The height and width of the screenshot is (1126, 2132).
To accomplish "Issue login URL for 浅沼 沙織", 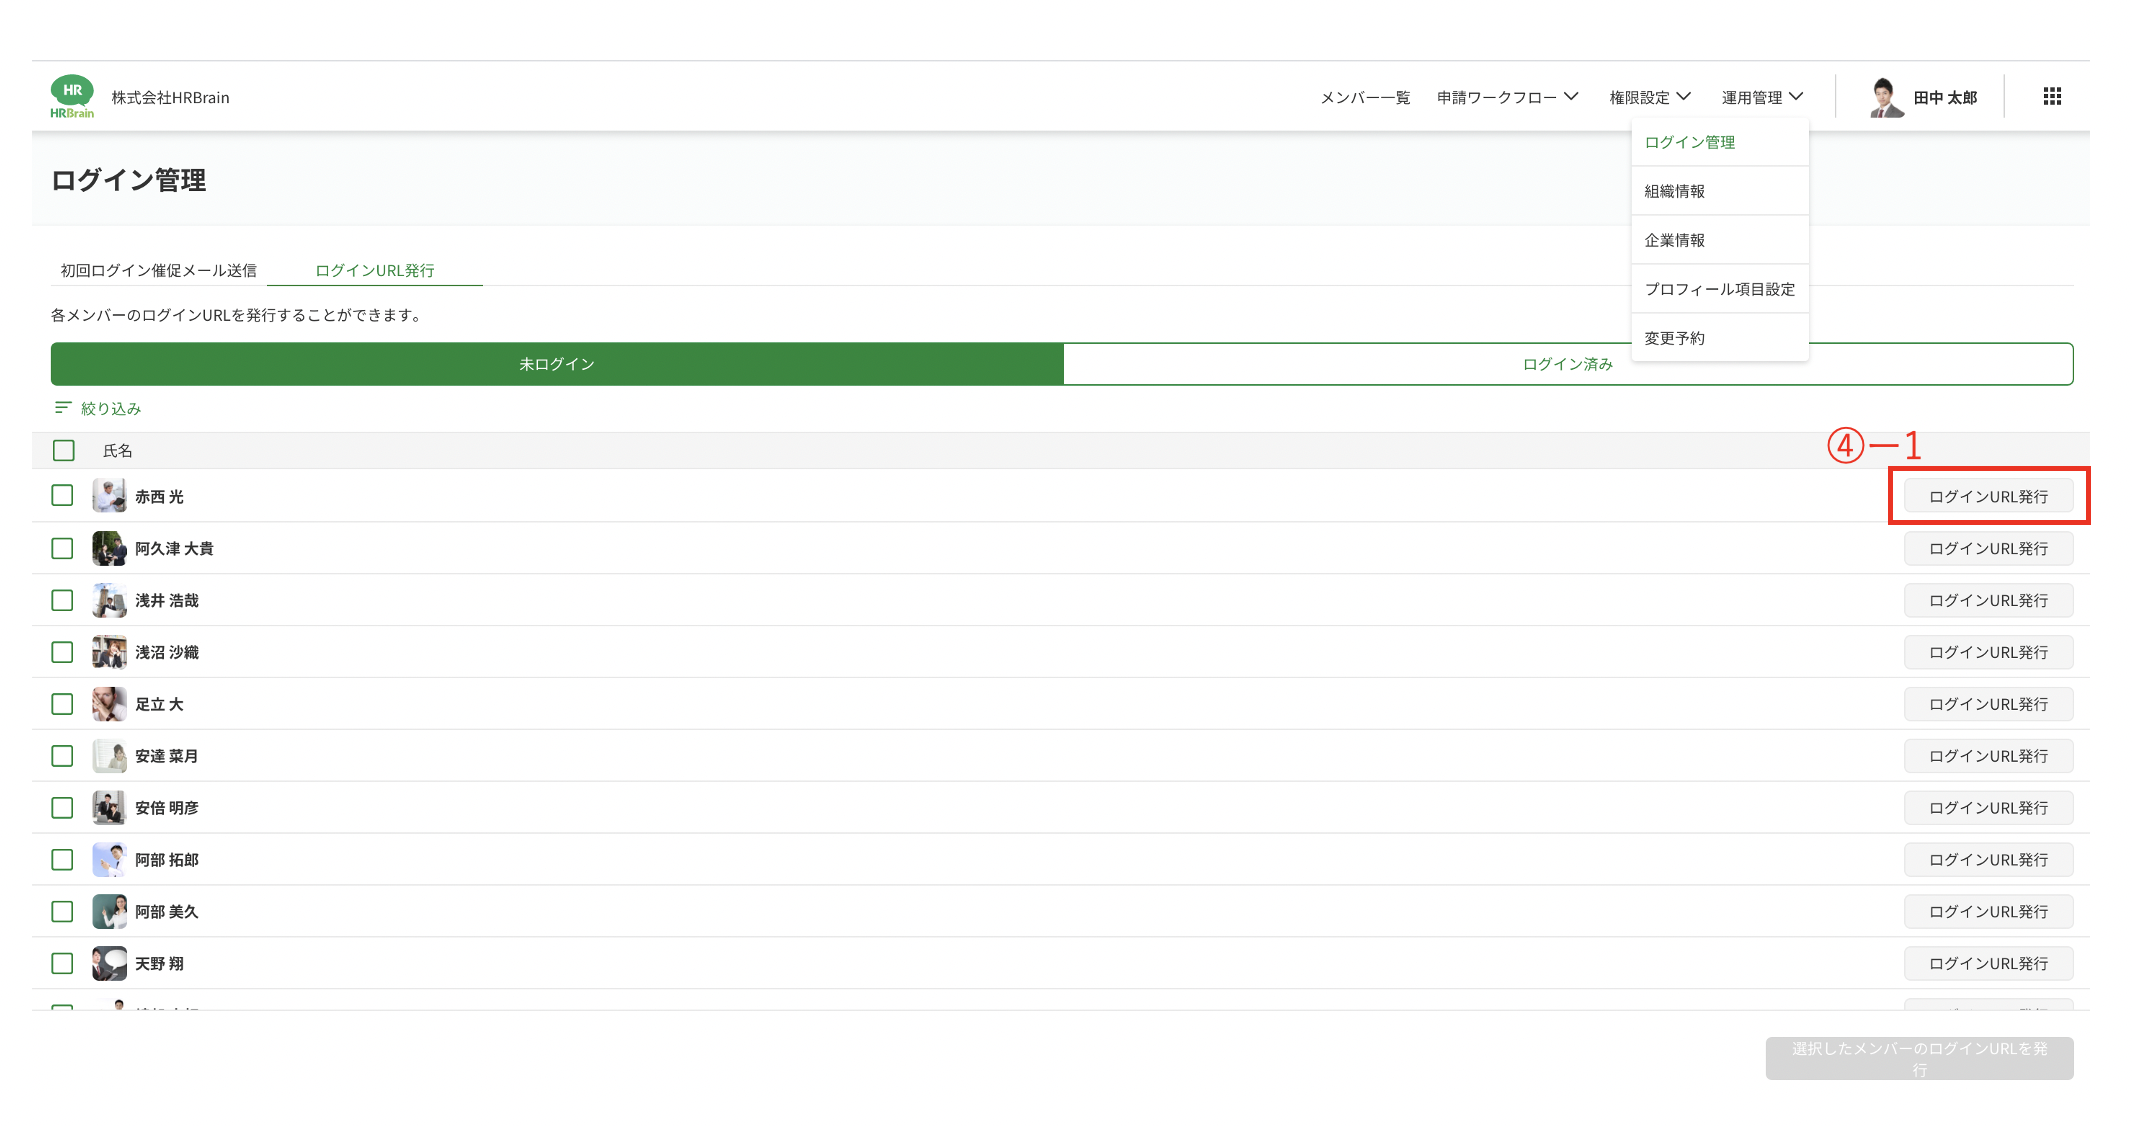I will (x=1988, y=652).
